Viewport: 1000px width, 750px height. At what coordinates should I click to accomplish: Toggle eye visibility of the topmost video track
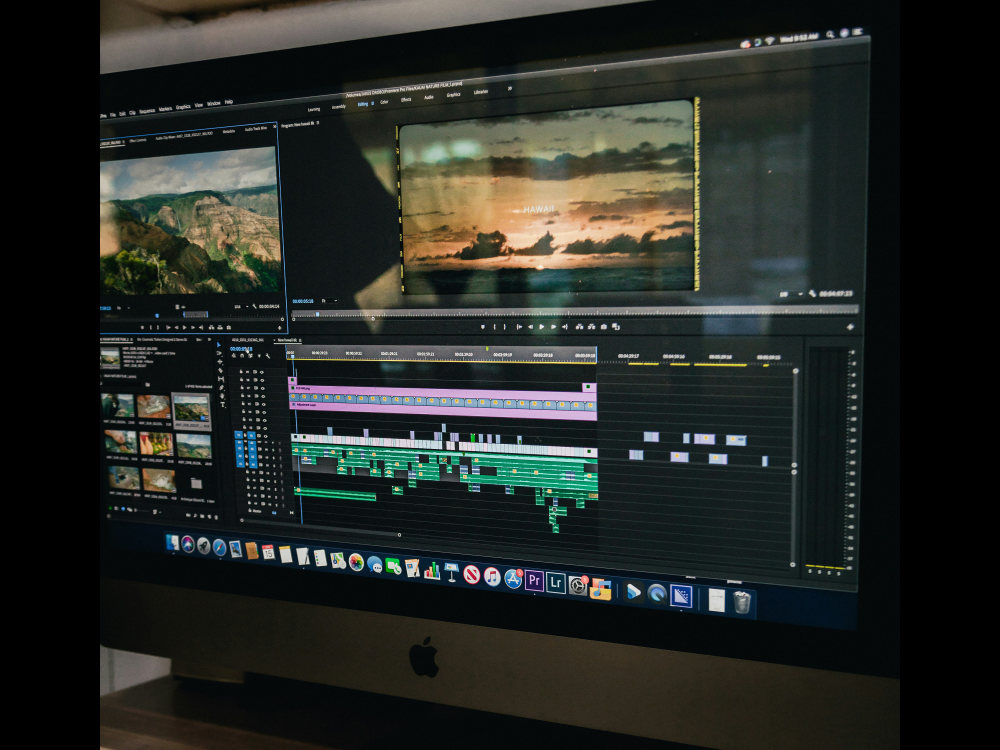[x=261, y=372]
